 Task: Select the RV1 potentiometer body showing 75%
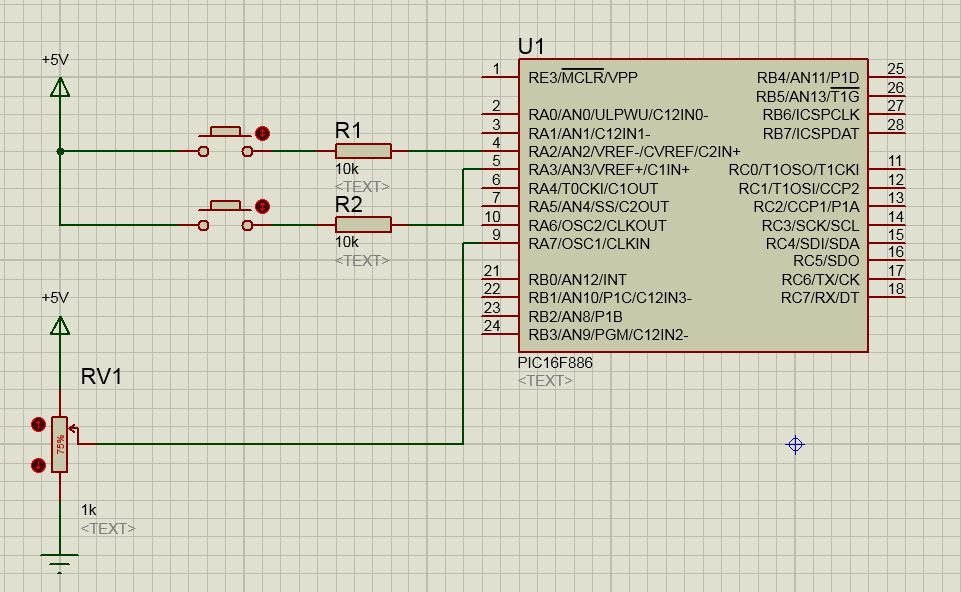click(x=59, y=444)
